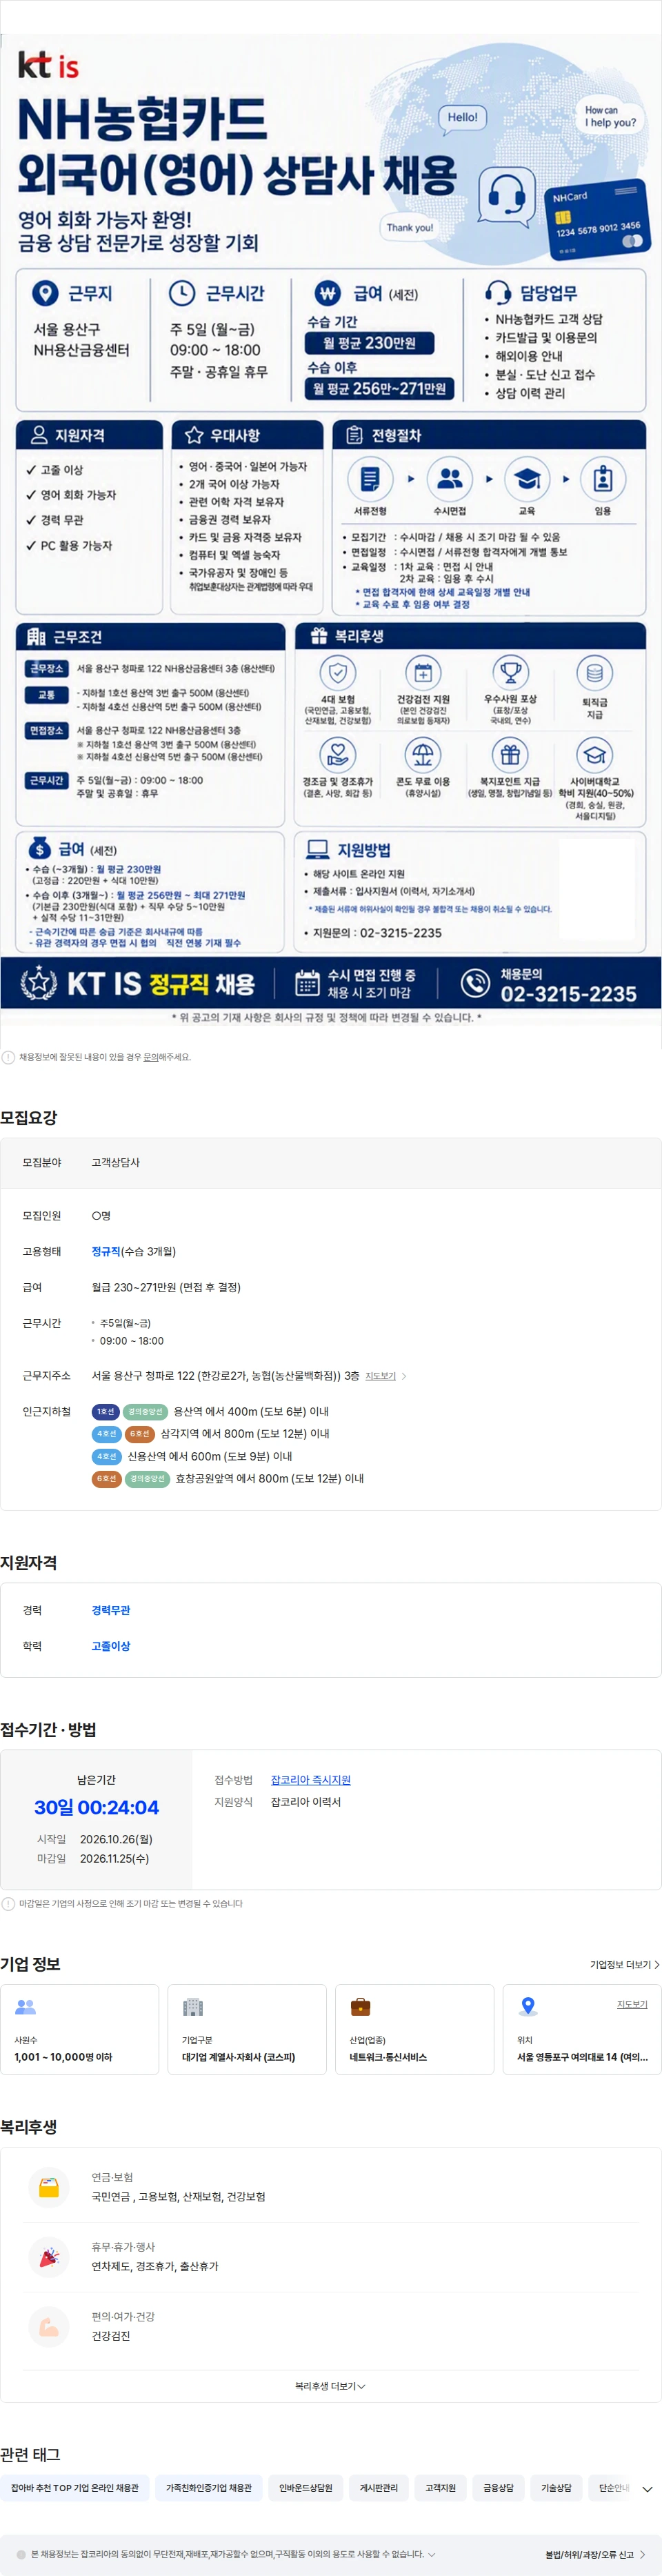Click the 서류전형 document icon

[x=370, y=479]
